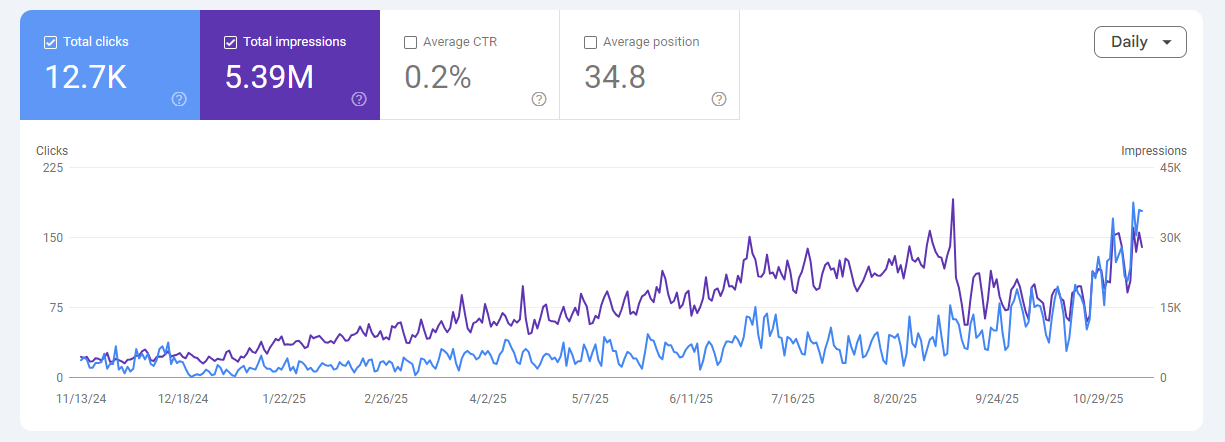
Task: Click the Clicks axis title
Action: coord(52,151)
